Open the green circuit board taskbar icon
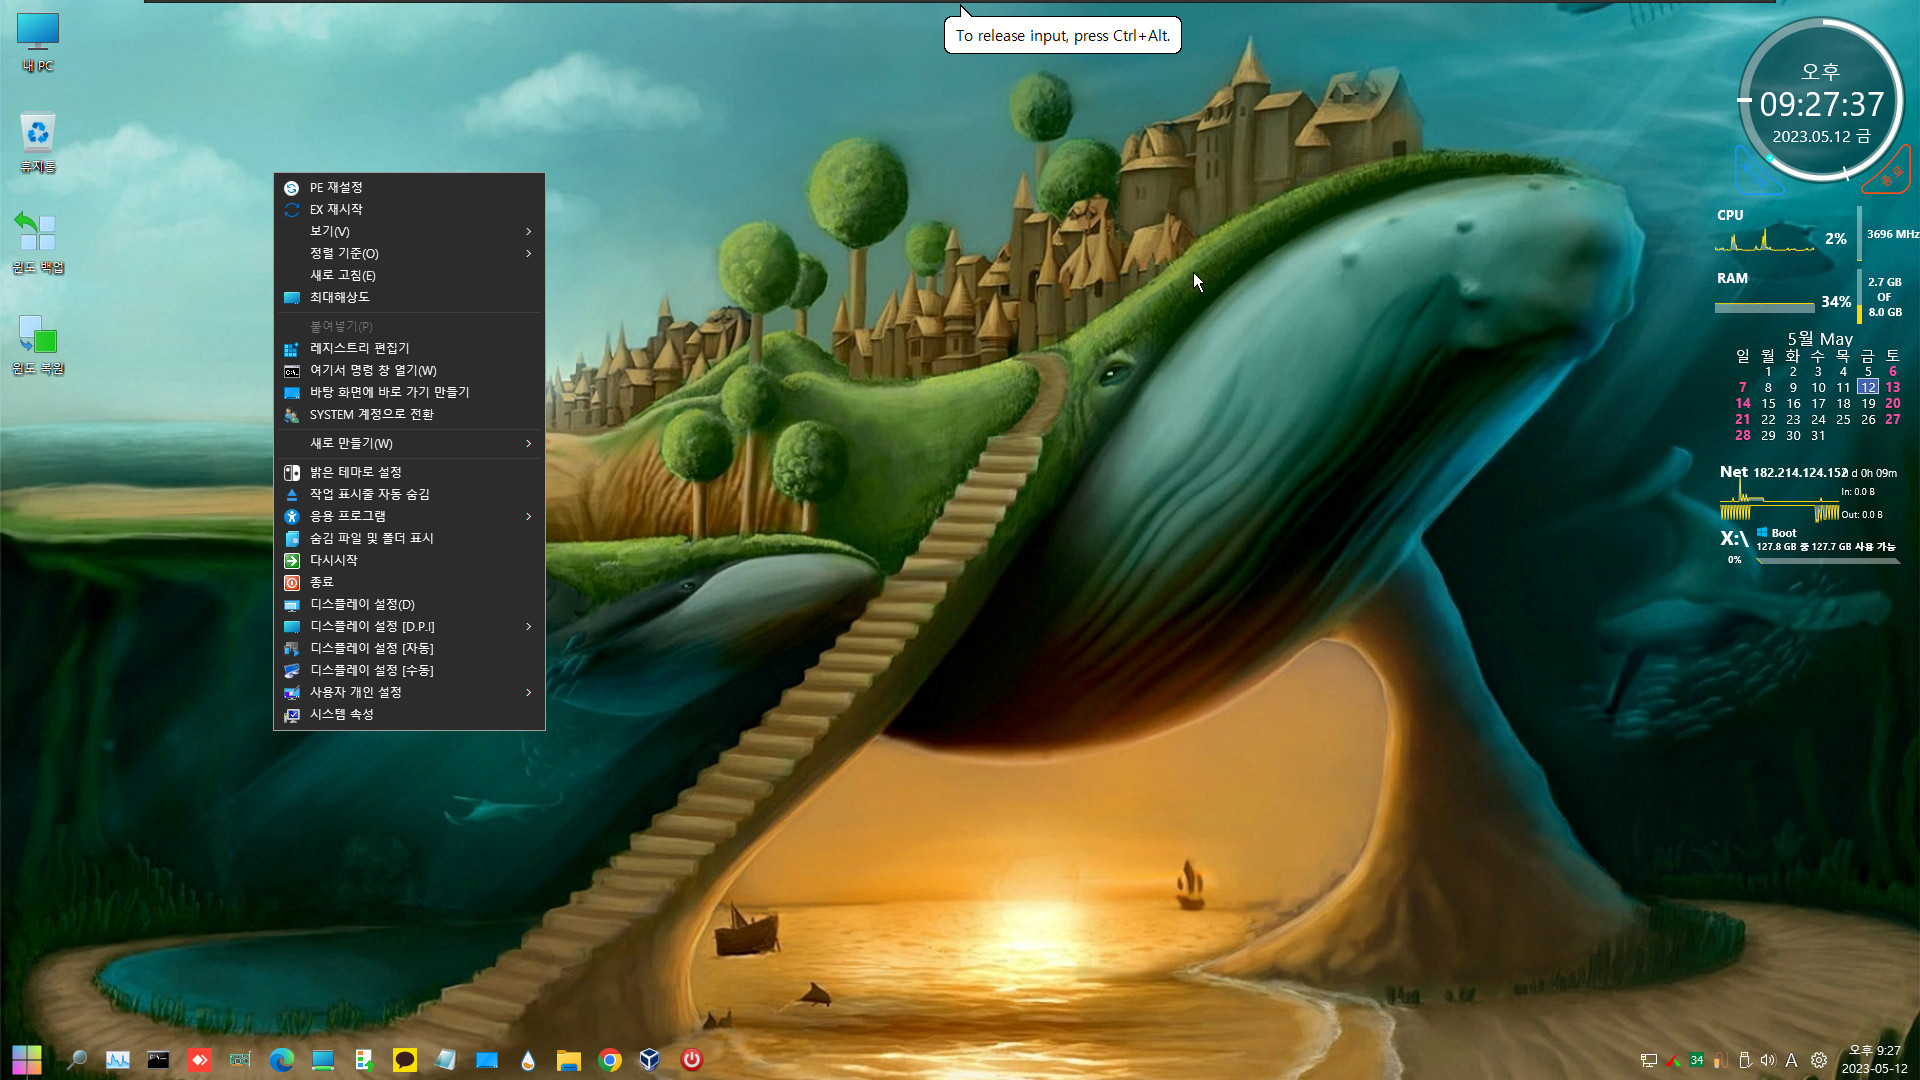1920x1080 pixels. tap(240, 1059)
